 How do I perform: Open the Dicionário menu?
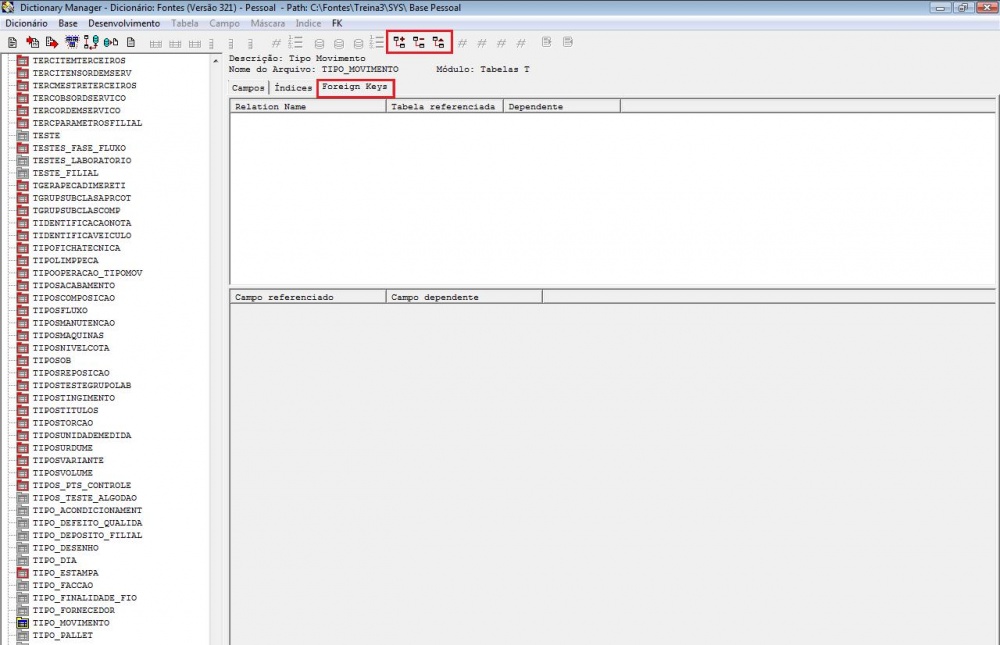point(26,22)
